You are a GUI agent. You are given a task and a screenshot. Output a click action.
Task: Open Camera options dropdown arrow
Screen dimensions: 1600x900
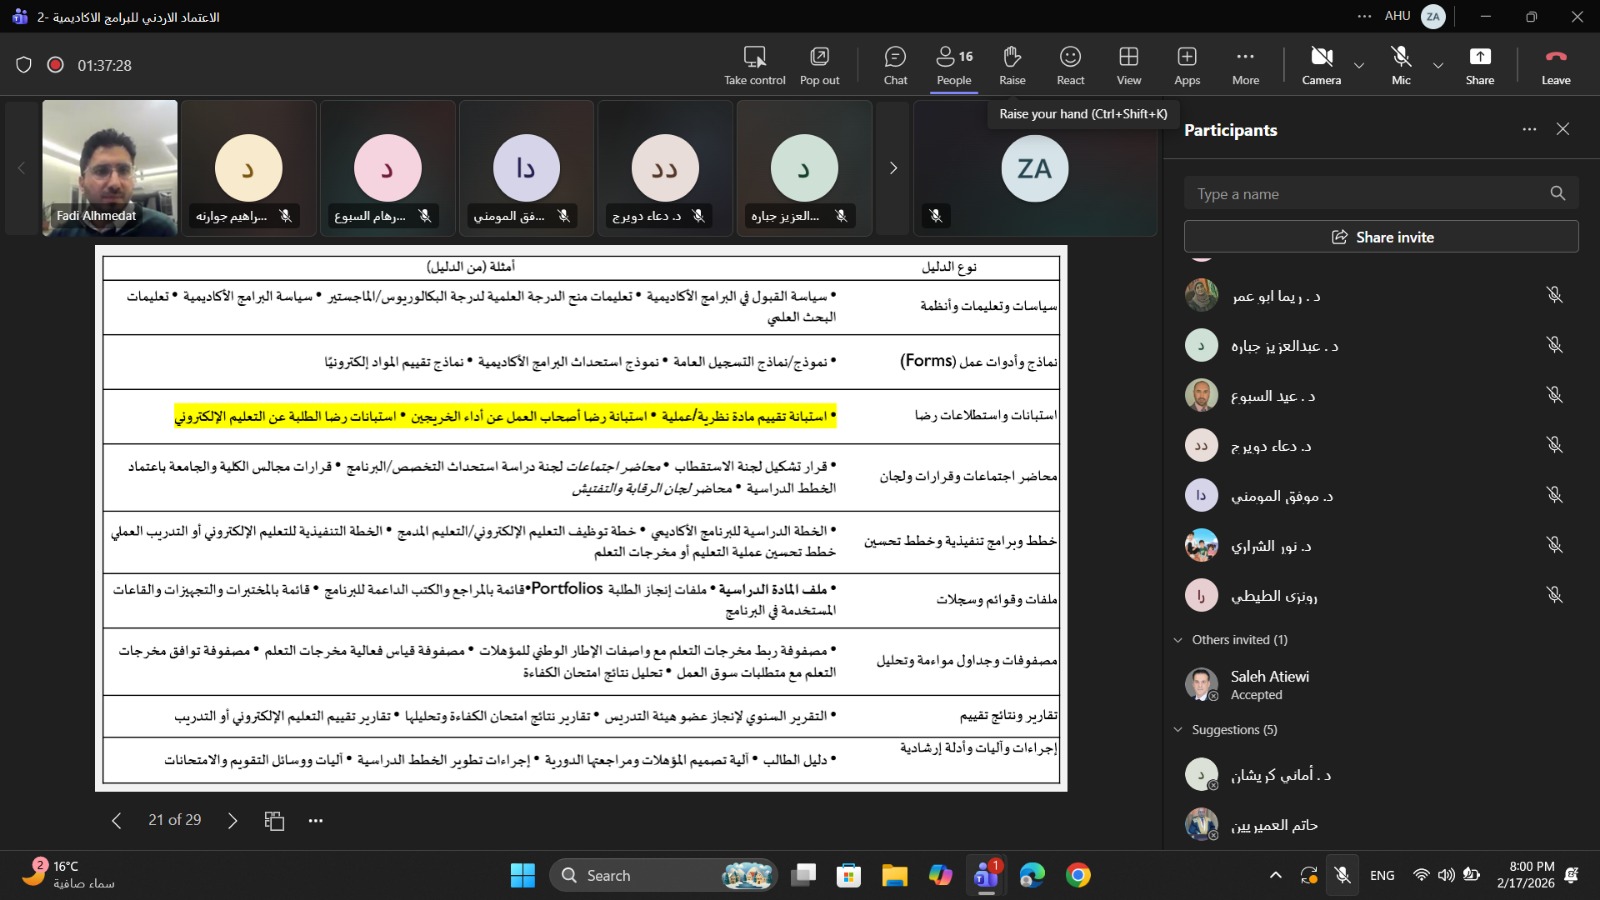(x=1359, y=66)
